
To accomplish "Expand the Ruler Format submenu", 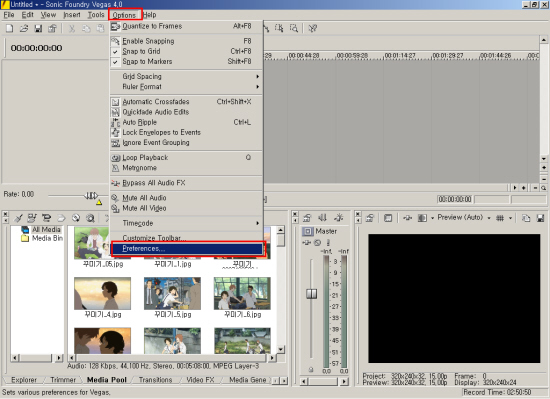I will tap(186, 87).
